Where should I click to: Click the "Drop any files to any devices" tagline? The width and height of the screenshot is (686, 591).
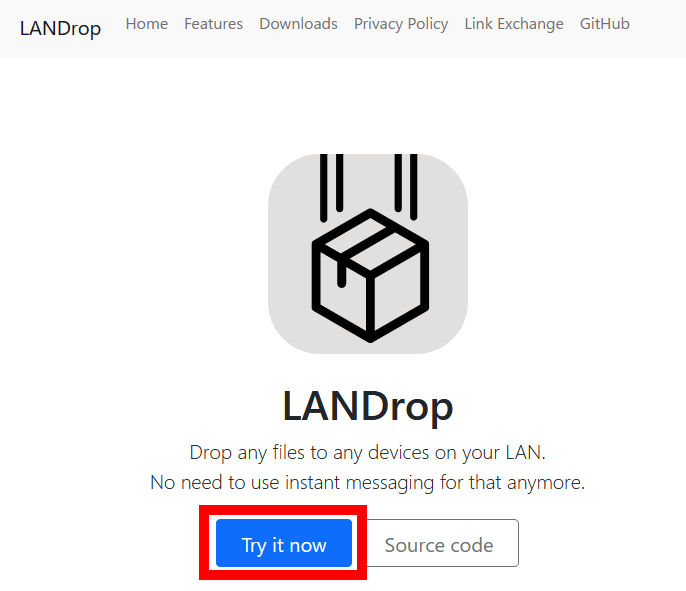click(x=368, y=452)
